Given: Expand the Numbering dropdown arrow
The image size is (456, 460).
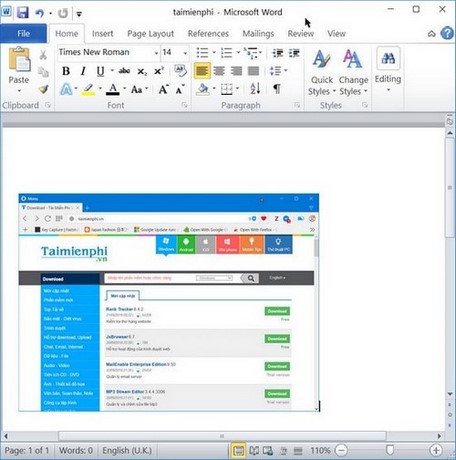Looking at the screenshot, I should [238, 52].
